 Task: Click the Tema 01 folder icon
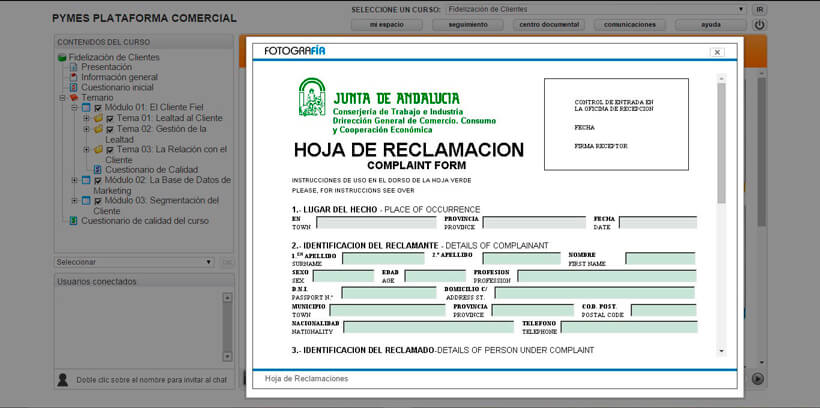[98, 118]
